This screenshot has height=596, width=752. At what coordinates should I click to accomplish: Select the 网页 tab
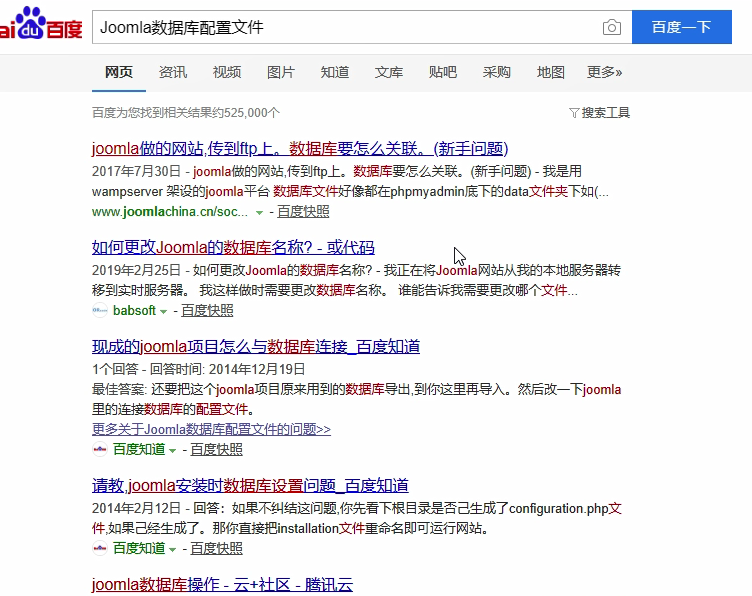[x=118, y=72]
